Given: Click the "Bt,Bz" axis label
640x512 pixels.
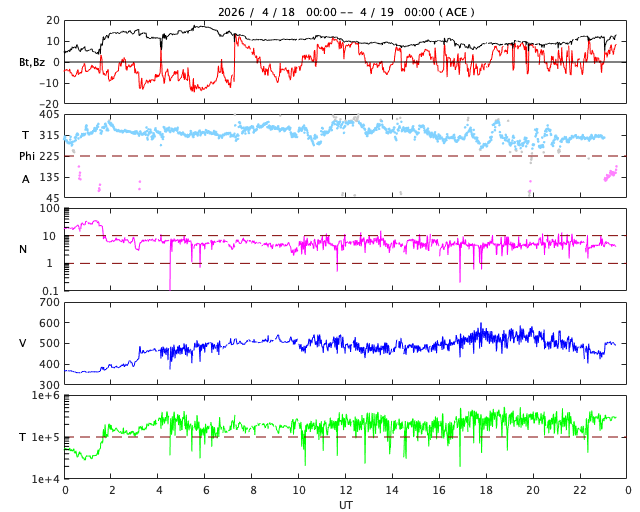Looking at the screenshot, I should click(x=32, y=62).
